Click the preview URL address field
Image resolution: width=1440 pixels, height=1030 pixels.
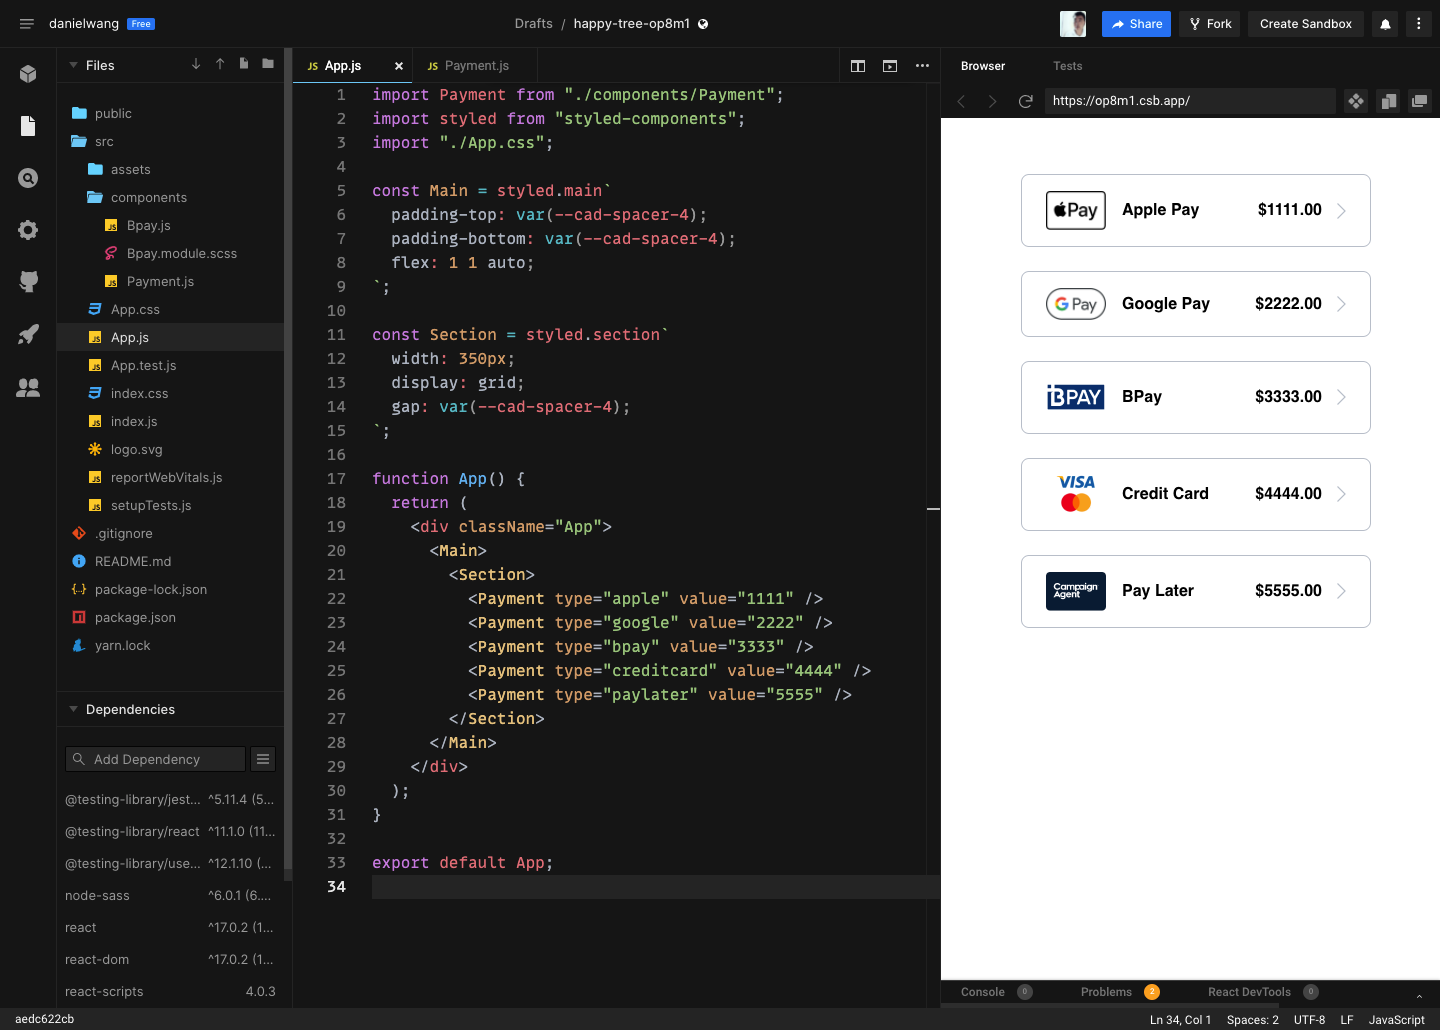click(x=1190, y=101)
